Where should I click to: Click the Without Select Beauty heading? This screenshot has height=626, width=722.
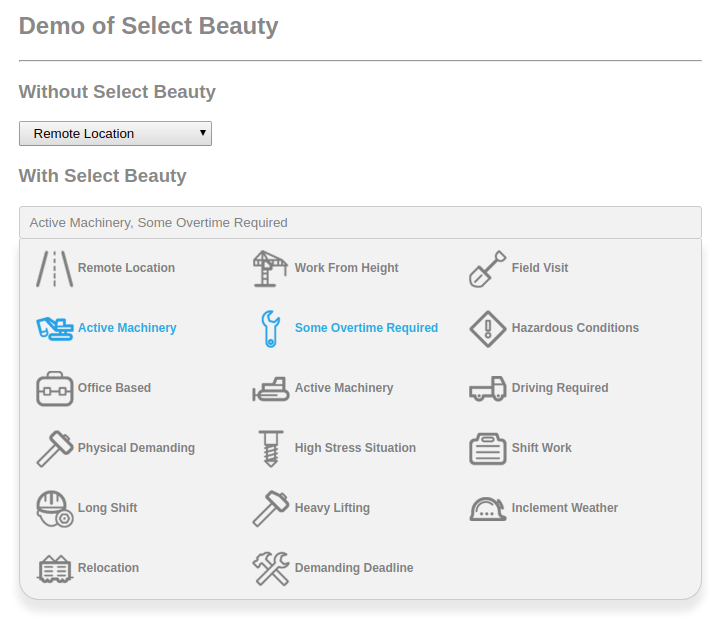click(x=117, y=92)
